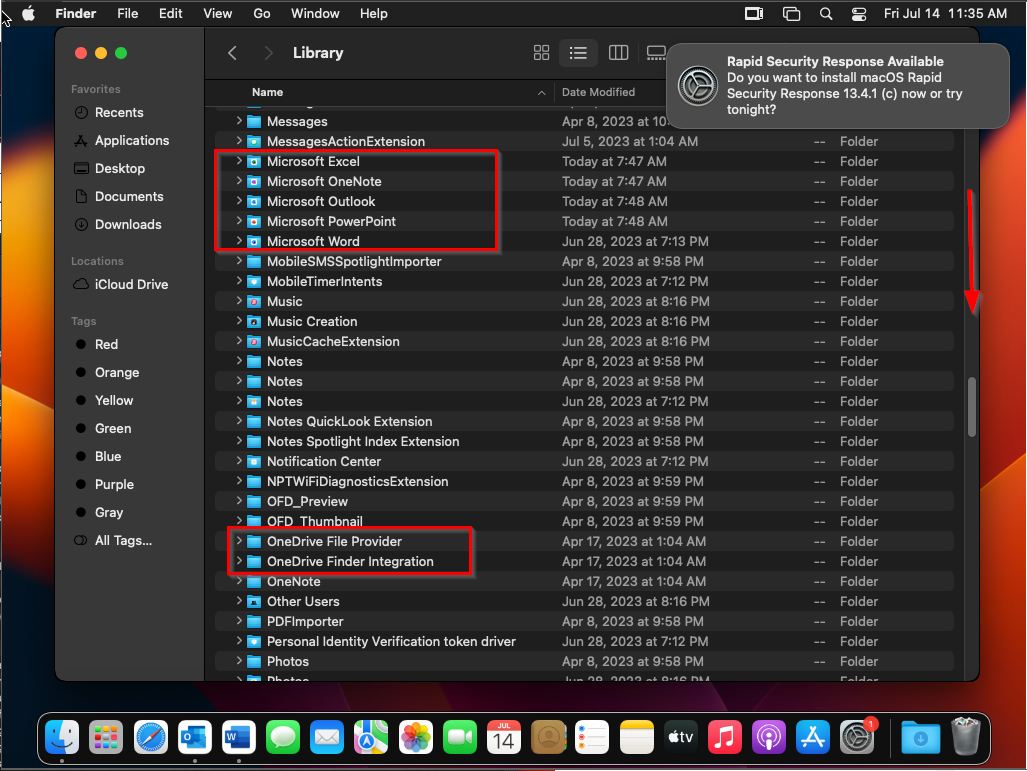Expand the Microsoft Excel folder
The width and height of the screenshot is (1027, 771).
pyautogui.click(x=239, y=161)
